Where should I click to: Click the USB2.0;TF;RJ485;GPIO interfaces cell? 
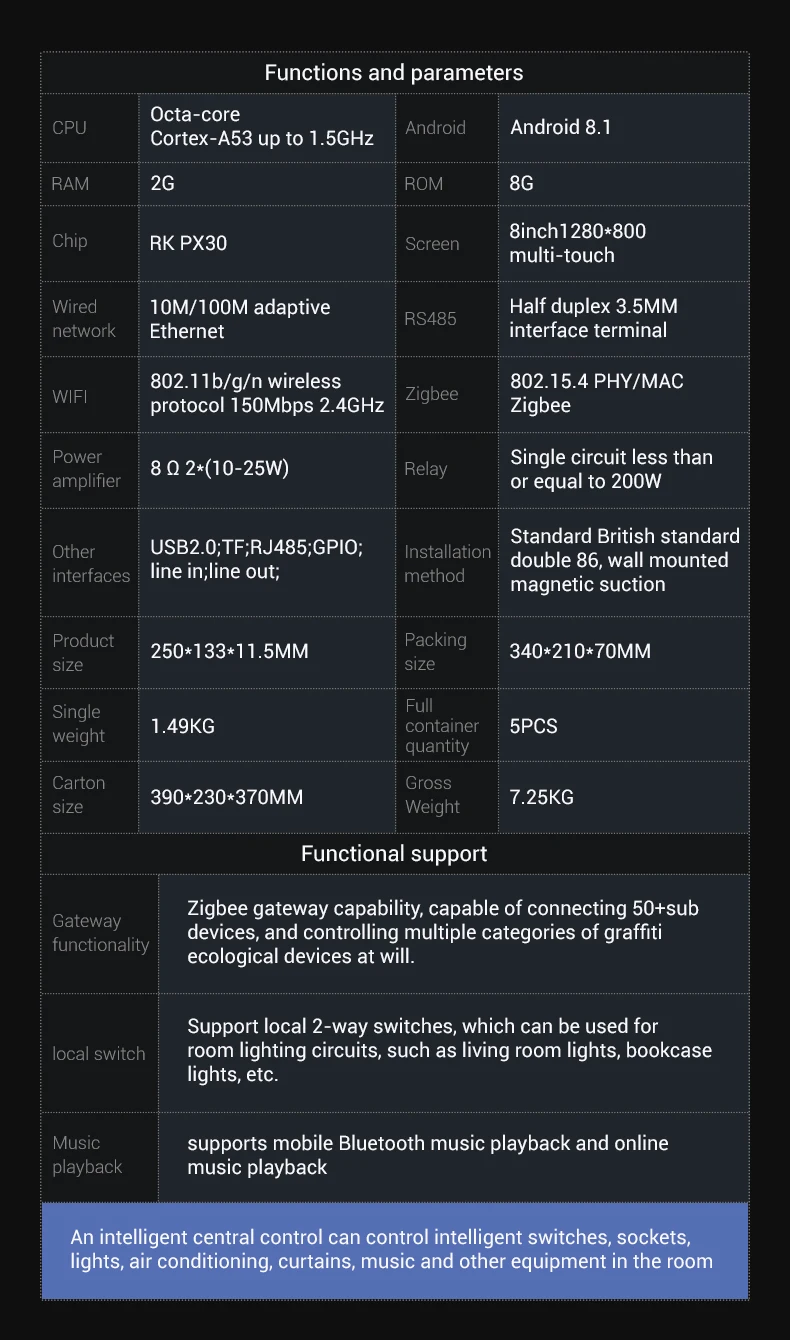click(257, 560)
